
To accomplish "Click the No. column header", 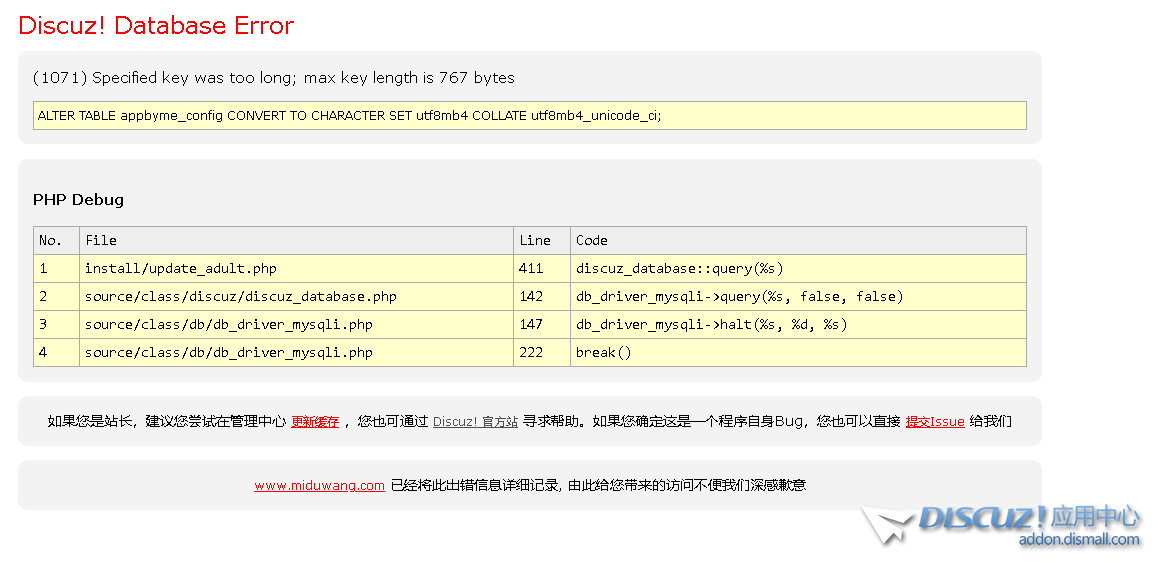I will [56, 241].
